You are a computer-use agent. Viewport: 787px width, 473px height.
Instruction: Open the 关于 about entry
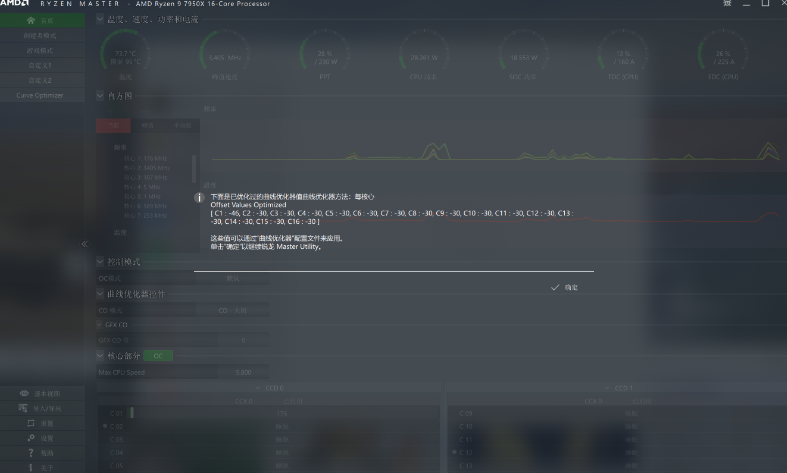[x=42, y=467]
